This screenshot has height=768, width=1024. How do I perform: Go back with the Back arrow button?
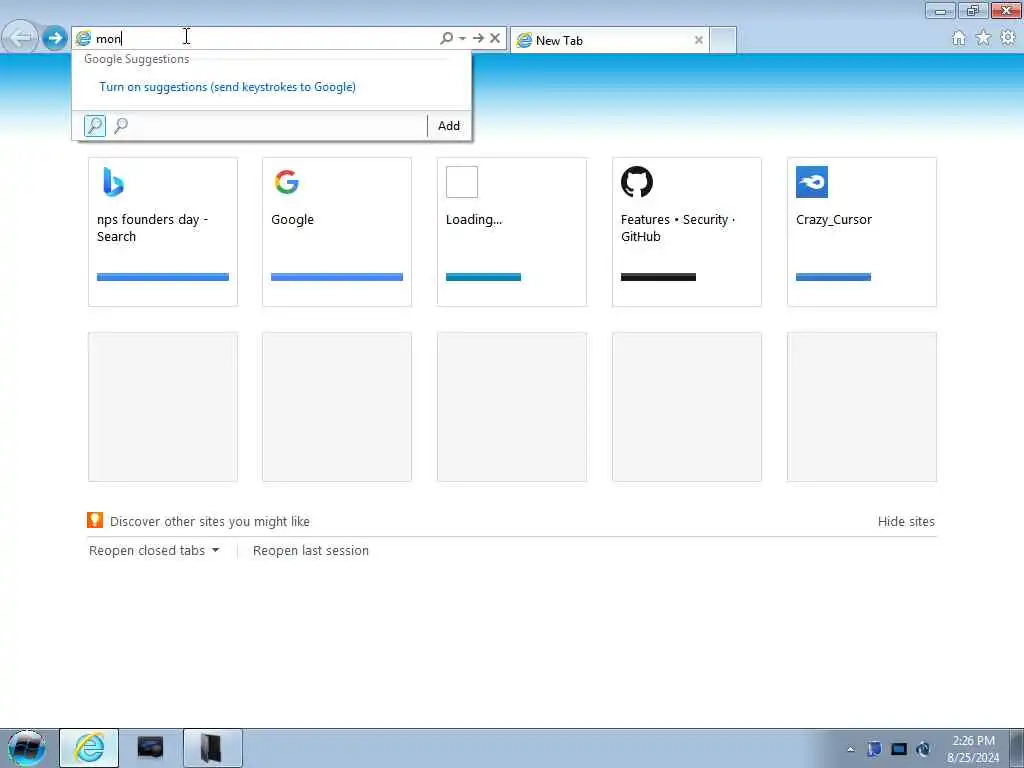pos(22,37)
